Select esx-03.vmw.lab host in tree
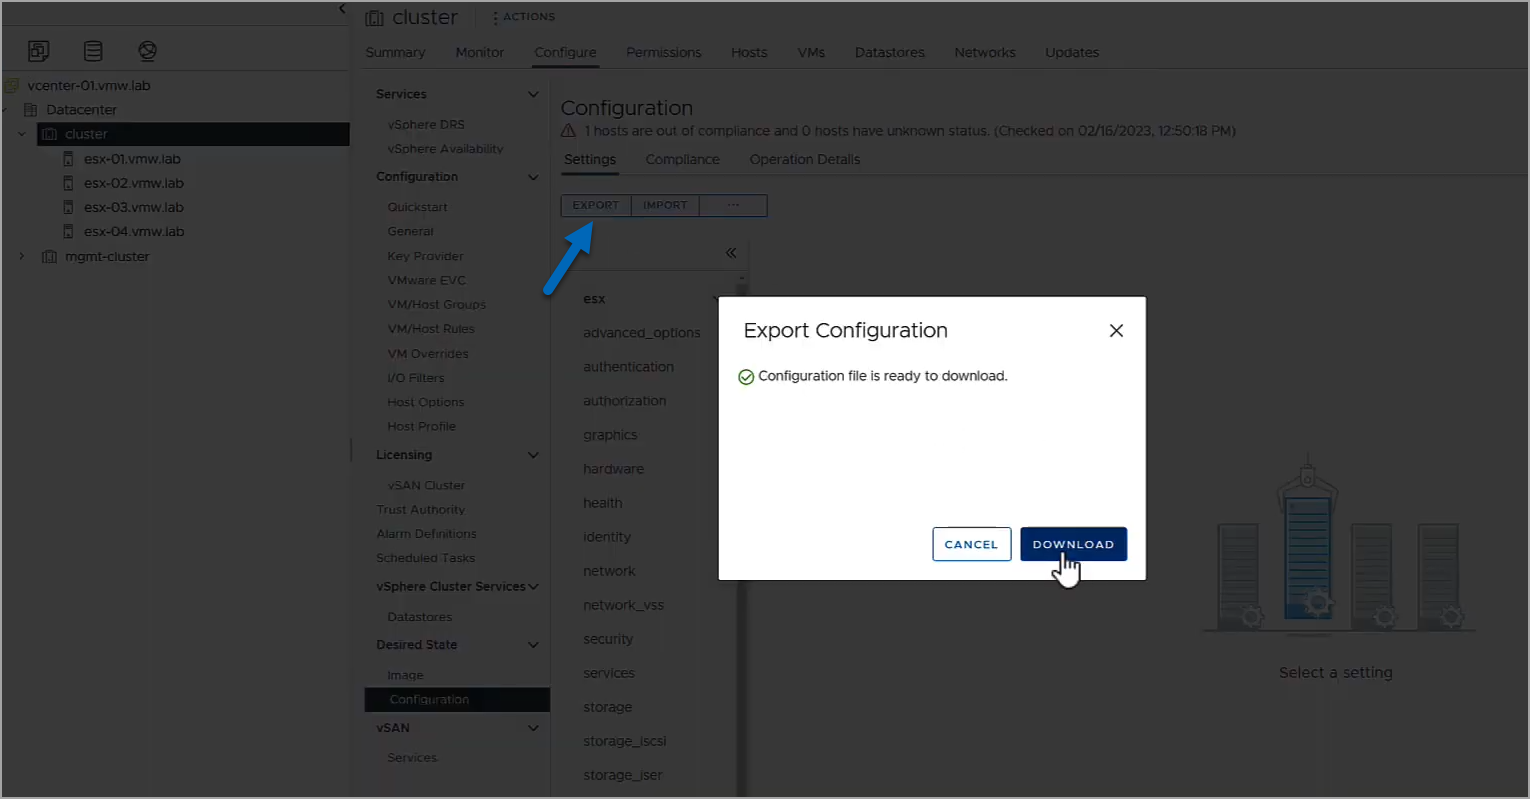Image resolution: width=1530 pixels, height=799 pixels. pos(133,207)
